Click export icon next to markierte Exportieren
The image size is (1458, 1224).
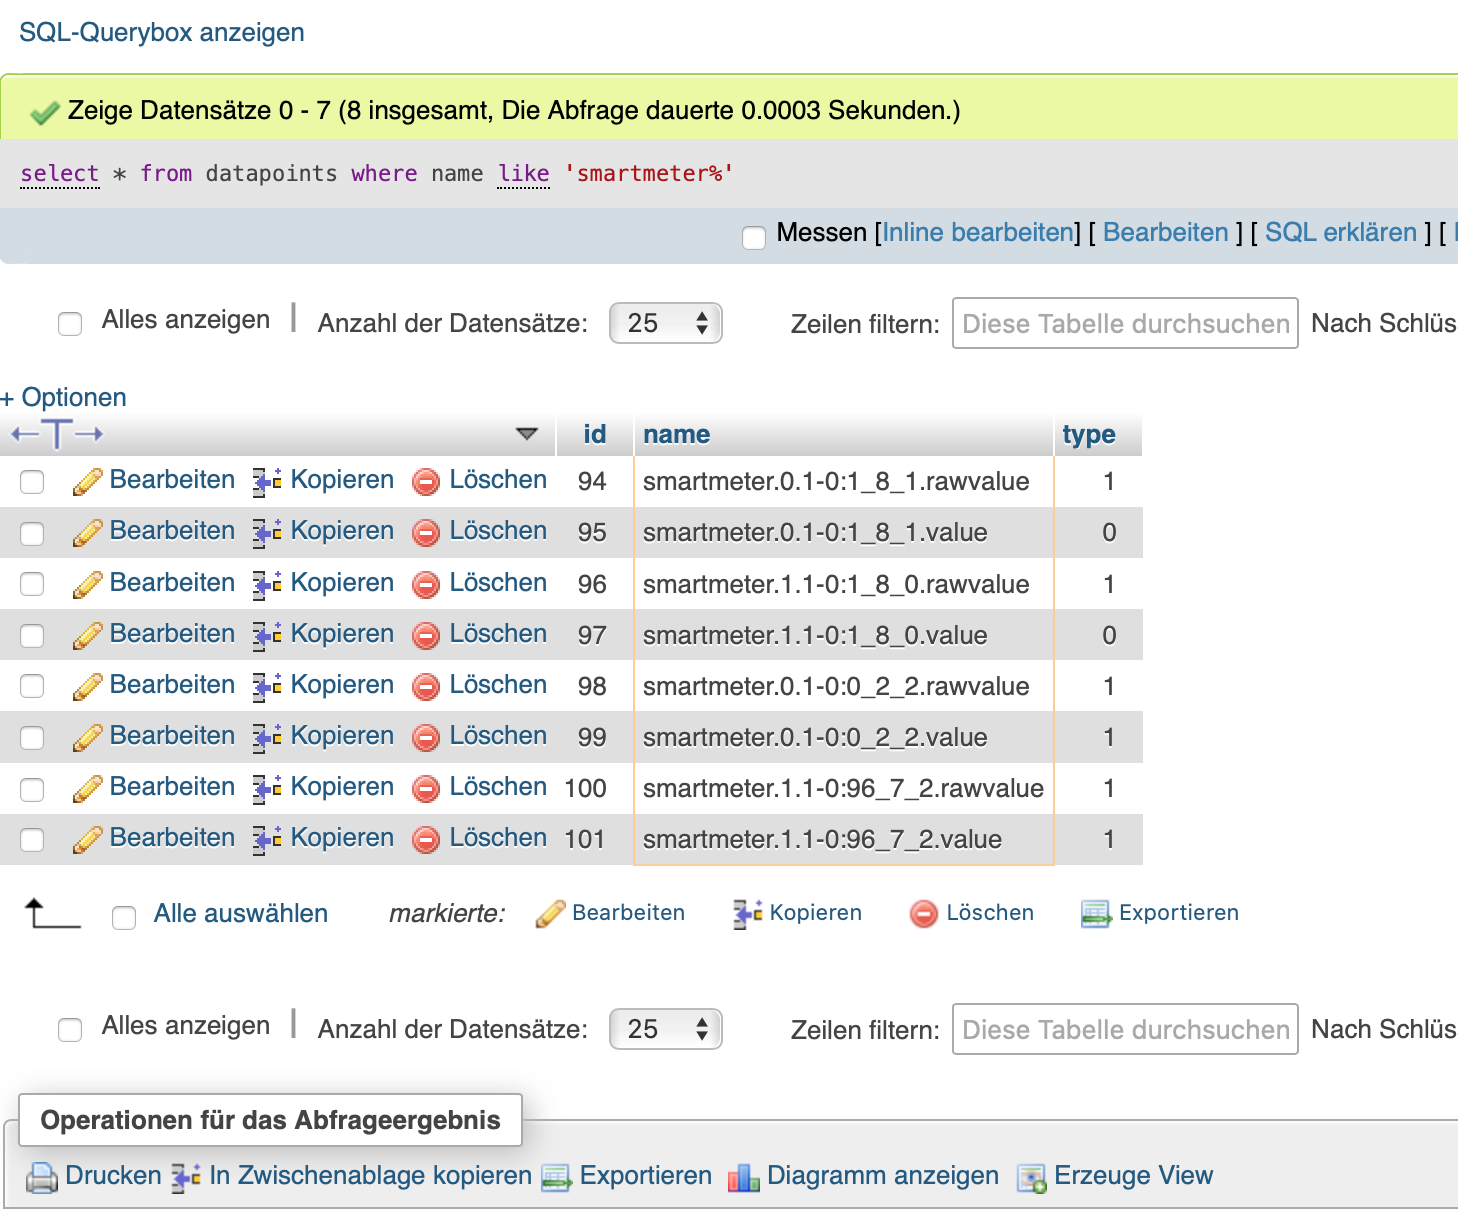pos(1096,914)
